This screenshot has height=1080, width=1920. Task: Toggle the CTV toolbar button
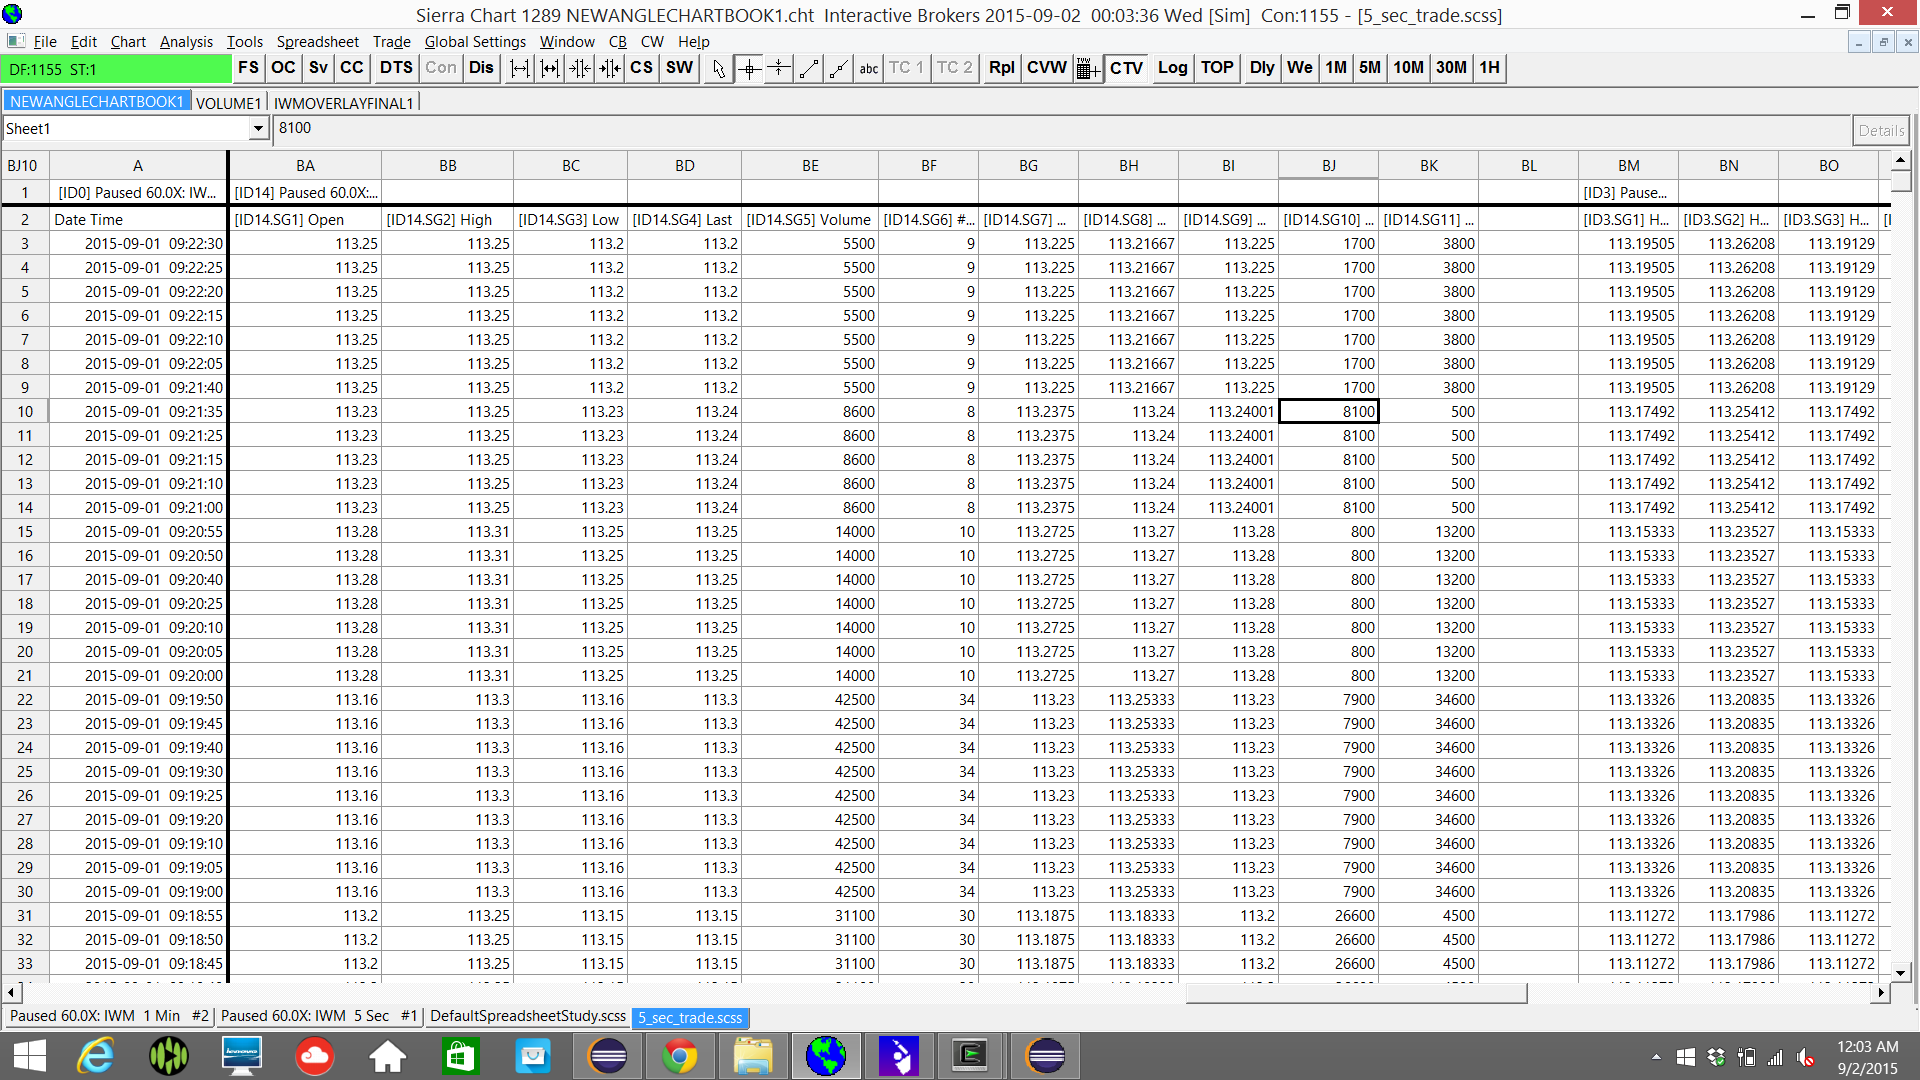point(1126,68)
